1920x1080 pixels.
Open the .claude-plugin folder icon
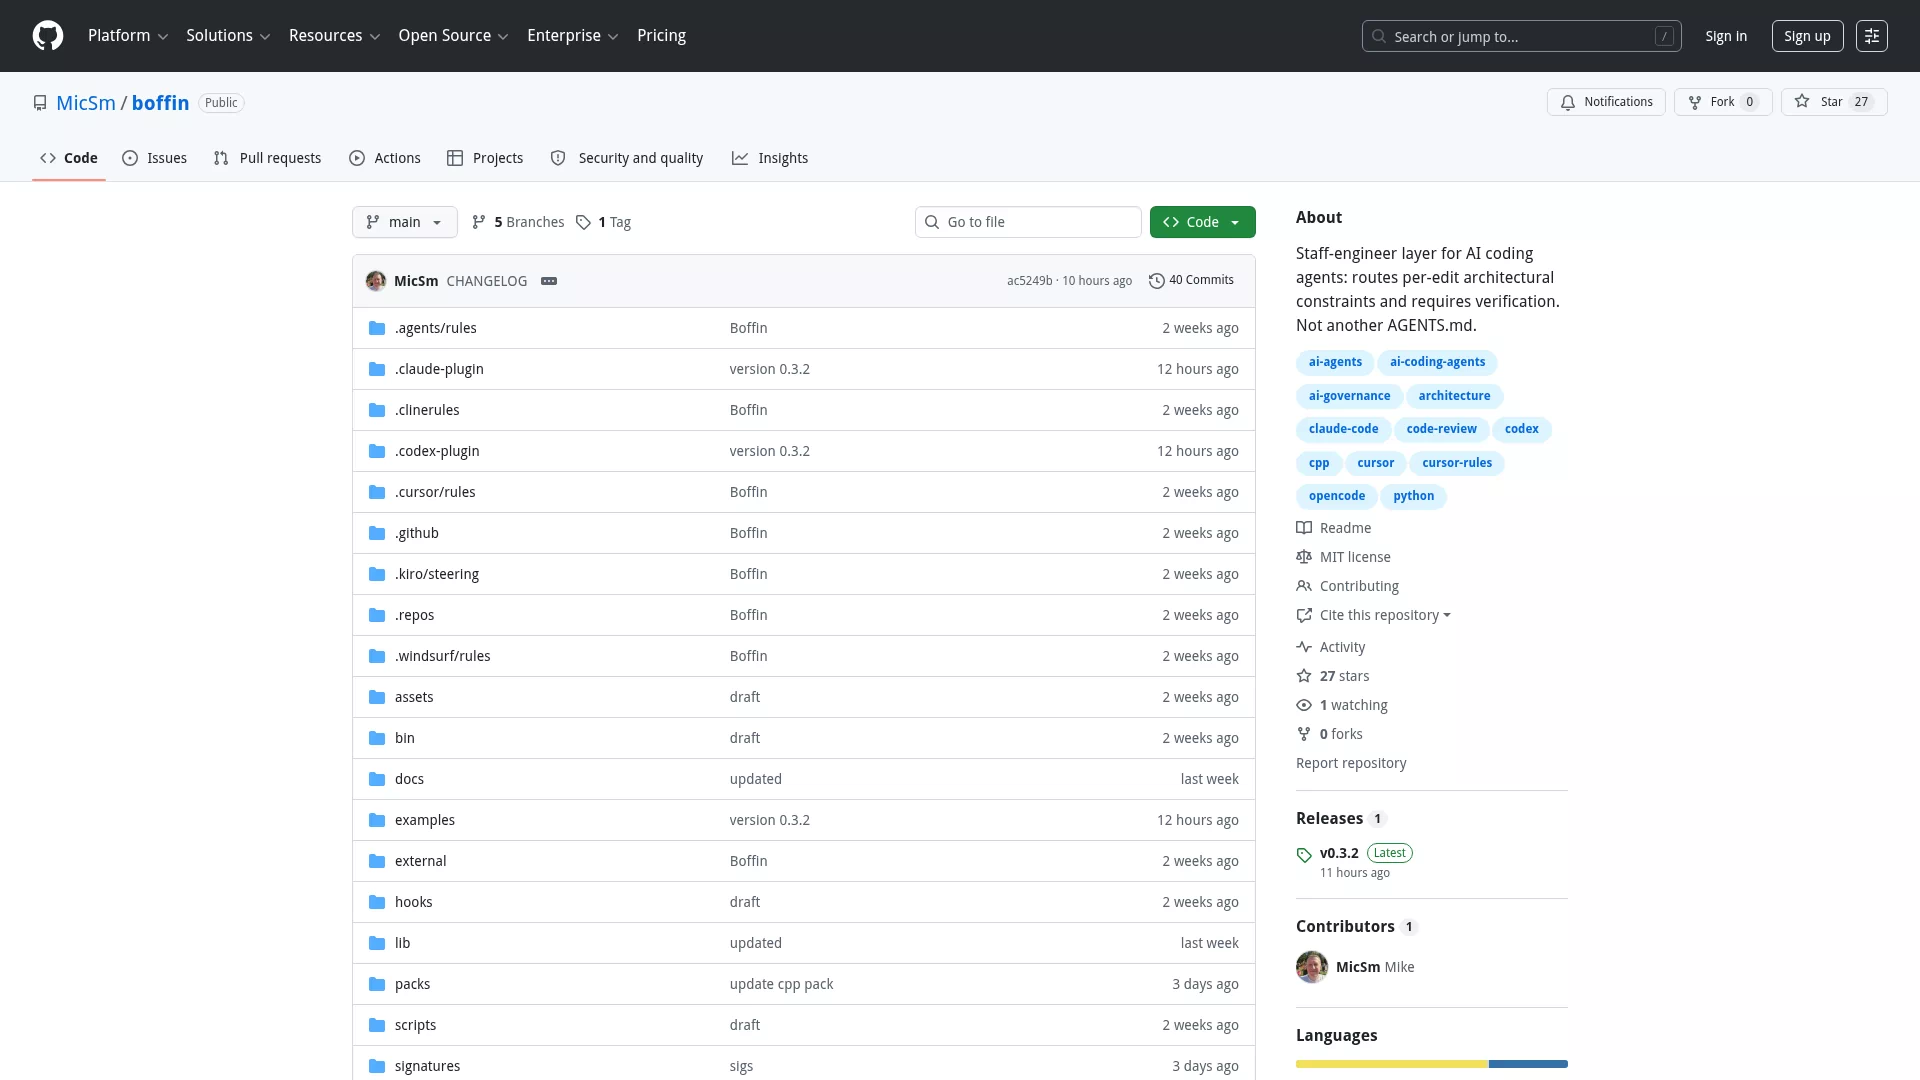377,369
